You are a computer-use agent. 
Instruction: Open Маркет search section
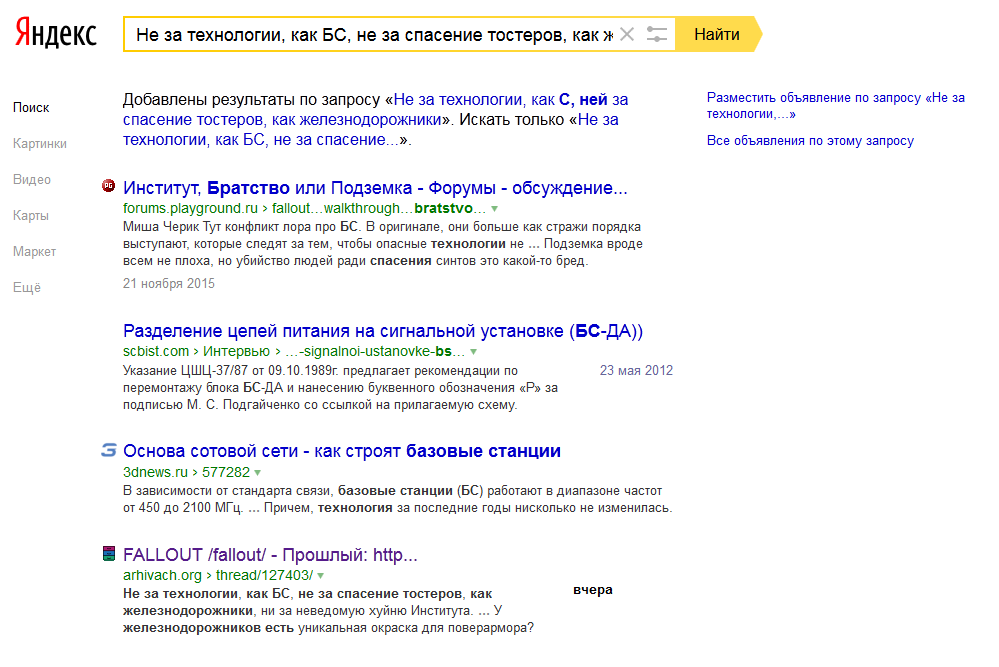click(x=35, y=251)
